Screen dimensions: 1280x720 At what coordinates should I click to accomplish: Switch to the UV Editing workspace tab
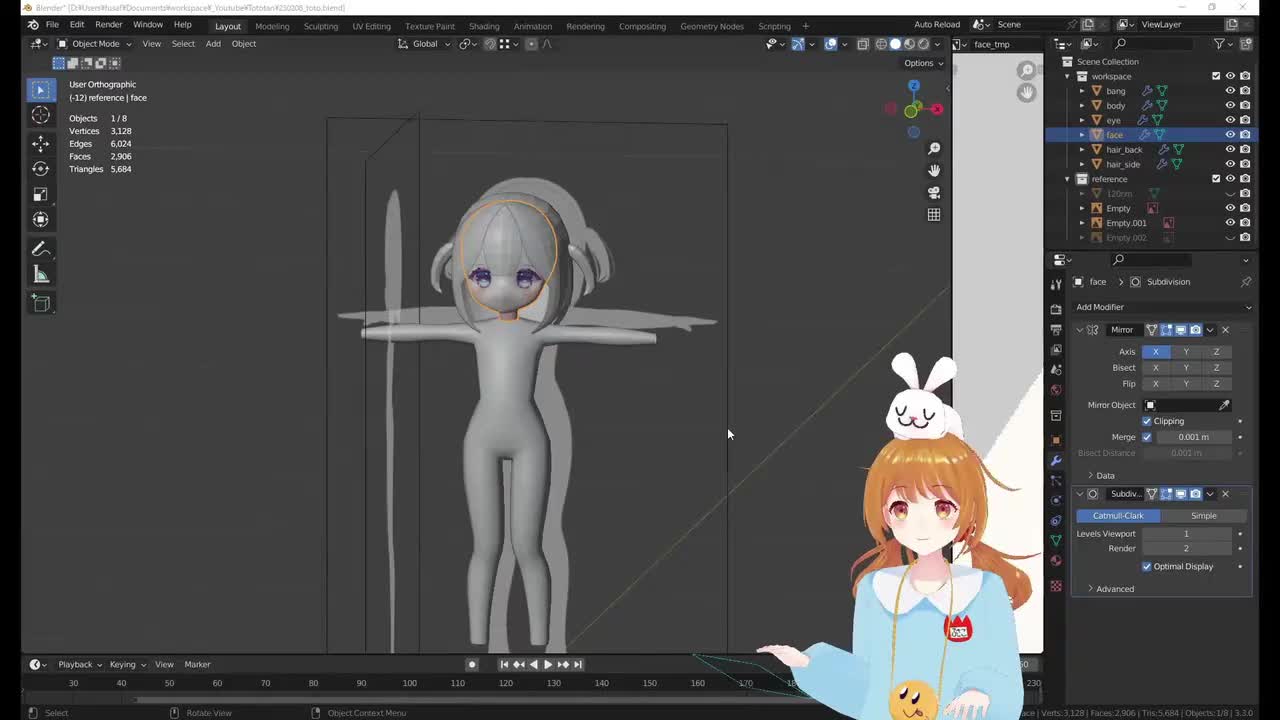(371, 26)
